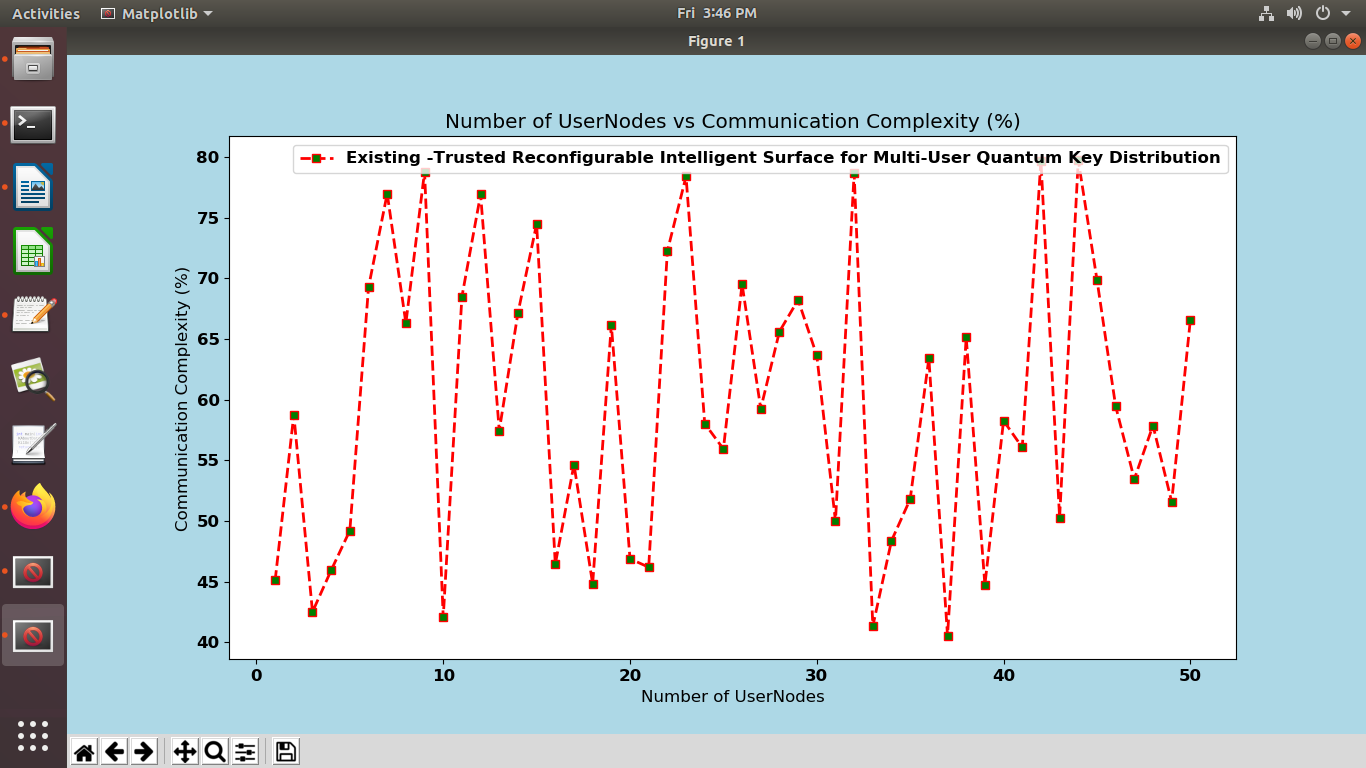Screen dimensions: 1366x768
Task: Open LibreOffice Calc from the dock
Action: coord(33,251)
